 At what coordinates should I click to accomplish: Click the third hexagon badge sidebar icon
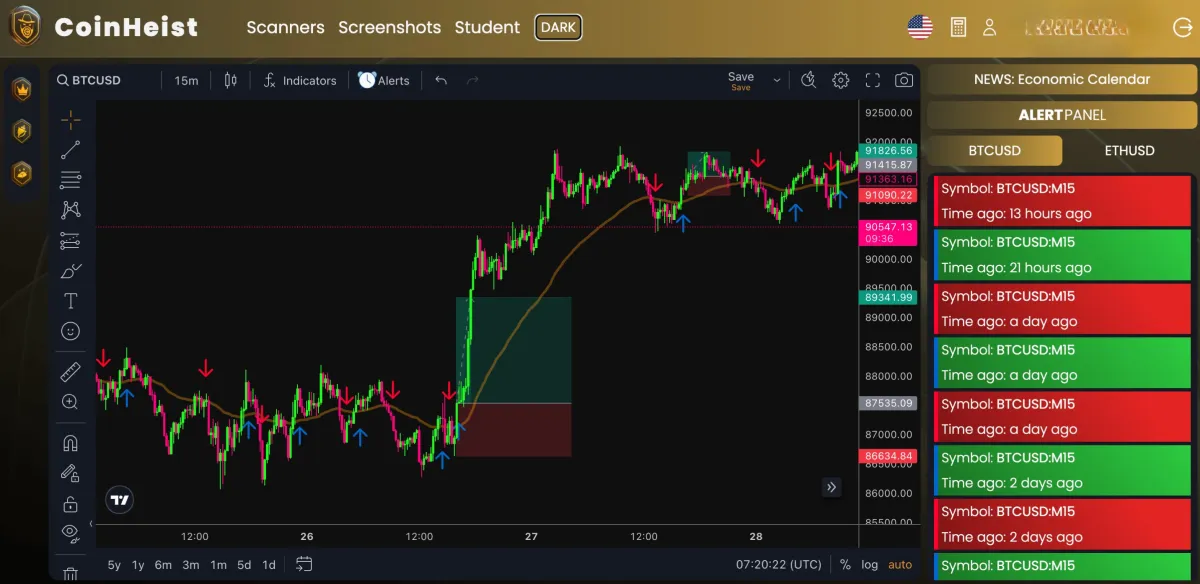click(21, 173)
